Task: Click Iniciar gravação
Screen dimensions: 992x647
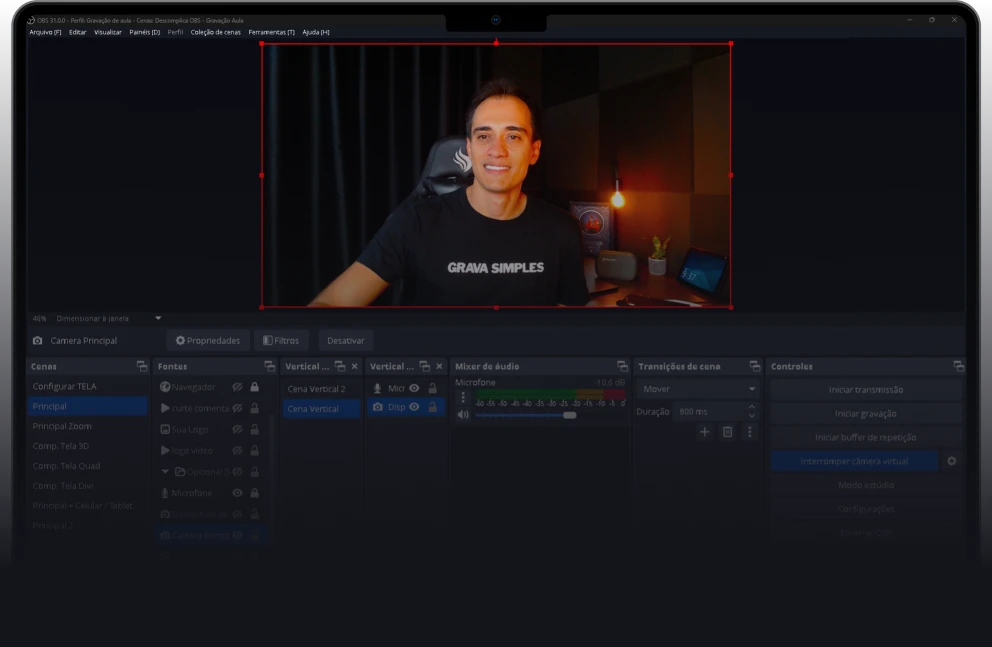Action: [865, 414]
